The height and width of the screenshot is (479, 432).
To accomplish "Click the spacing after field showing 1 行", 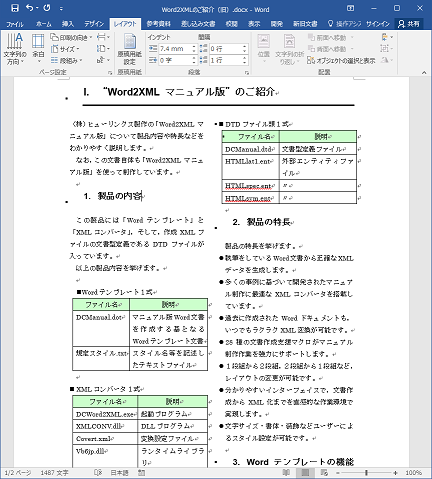I will pos(226,60).
